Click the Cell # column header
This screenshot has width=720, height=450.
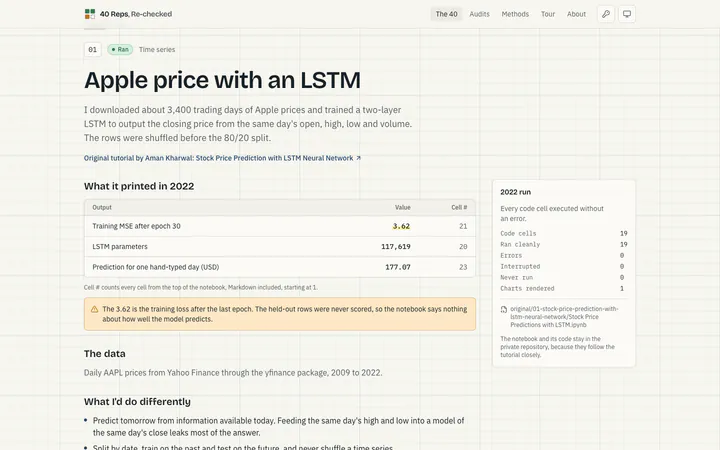(x=459, y=208)
